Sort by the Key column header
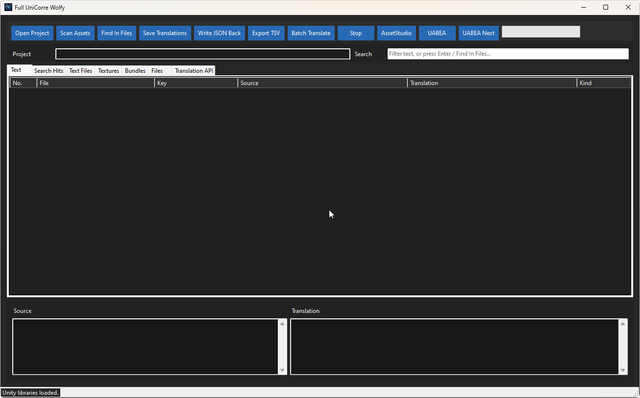Image resolution: width=640 pixels, height=398 pixels. pyautogui.click(x=196, y=83)
